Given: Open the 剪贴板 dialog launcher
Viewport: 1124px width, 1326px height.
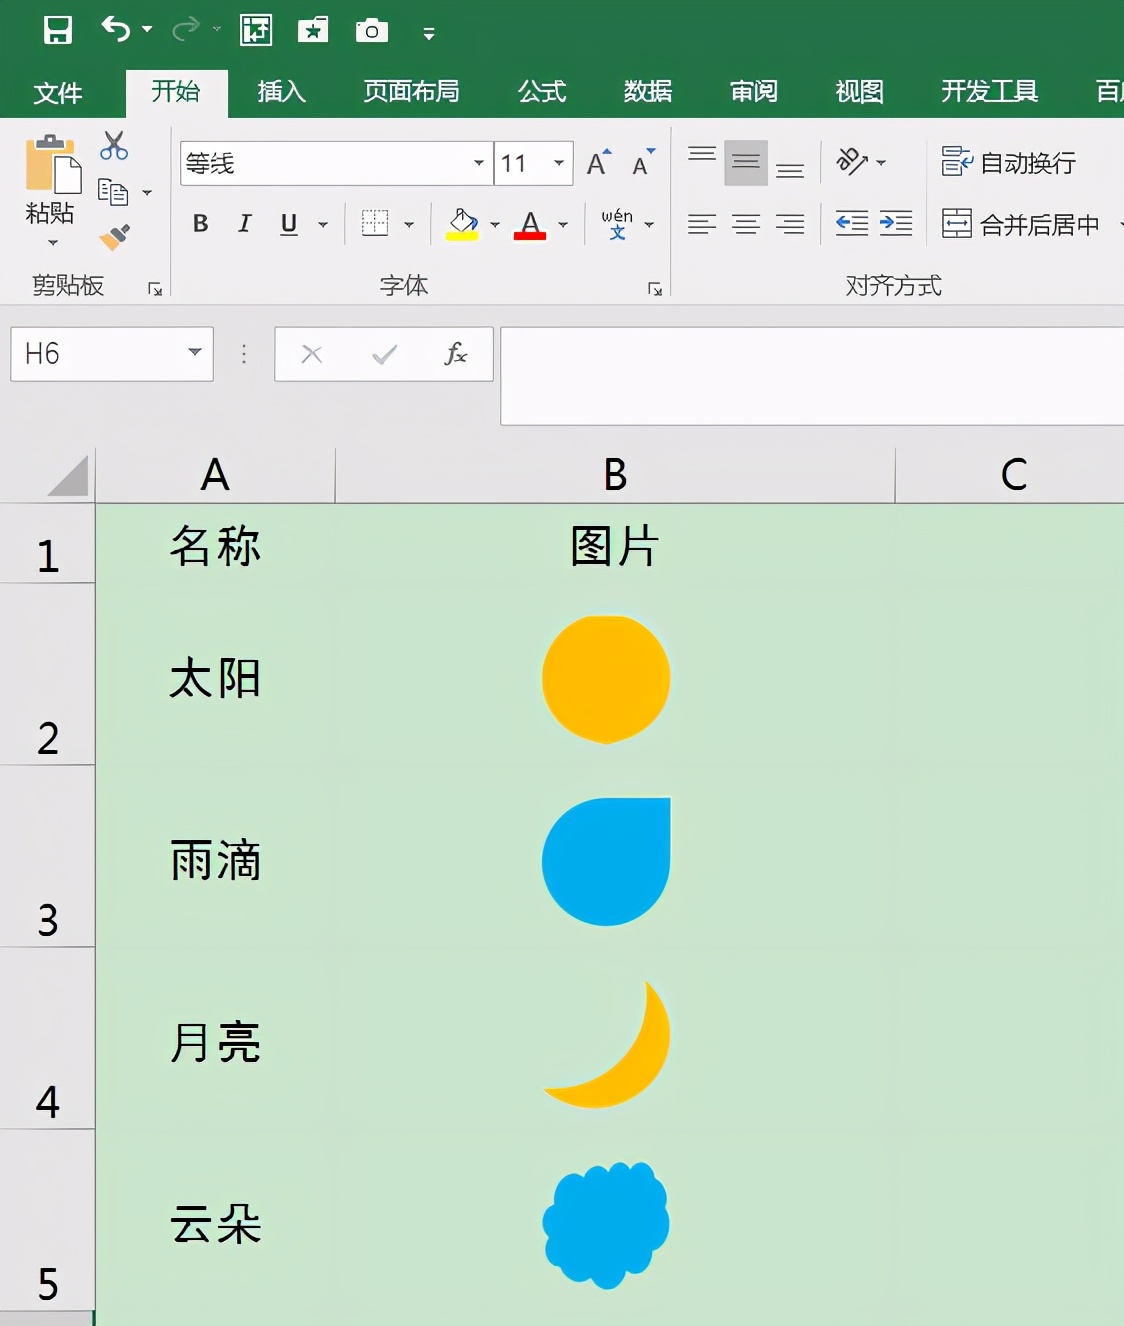Looking at the screenshot, I should [x=155, y=289].
